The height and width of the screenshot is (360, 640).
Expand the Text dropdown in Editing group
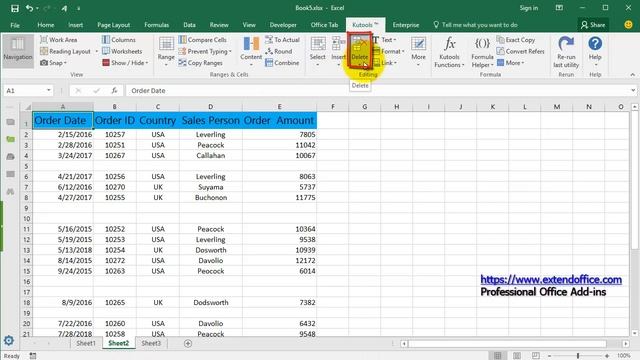point(395,40)
